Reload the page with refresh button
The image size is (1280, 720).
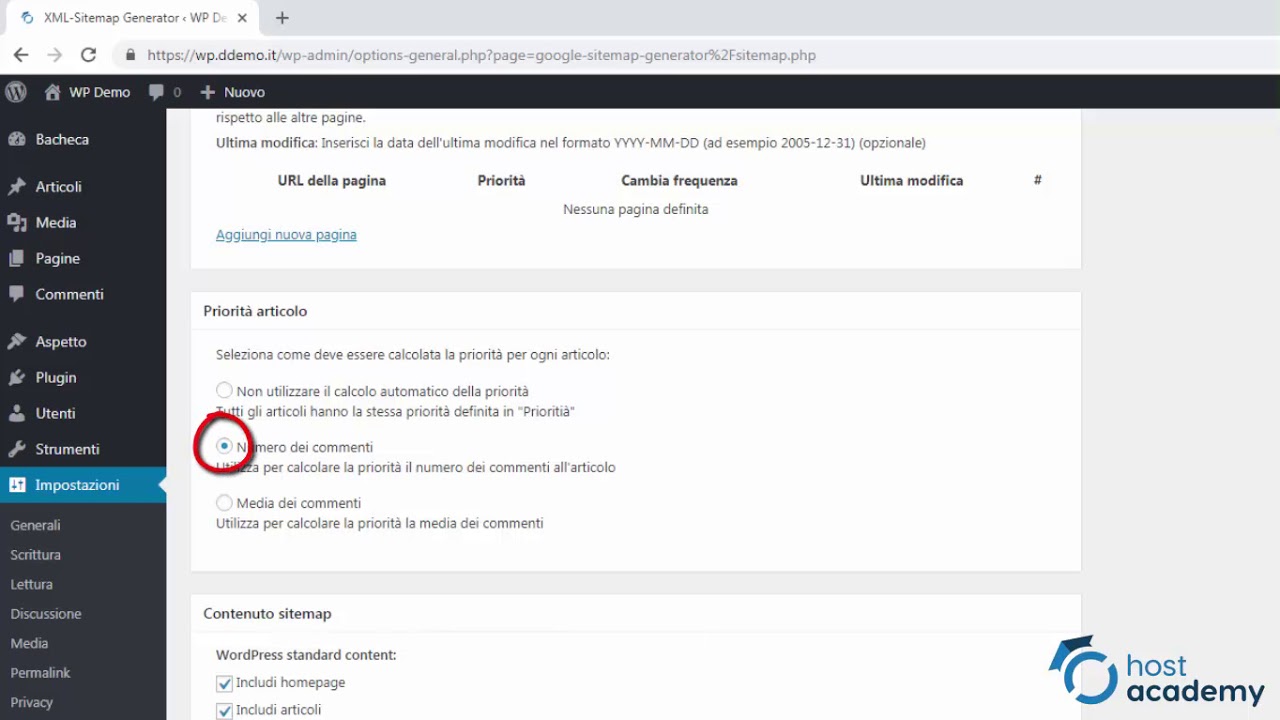point(88,55)
